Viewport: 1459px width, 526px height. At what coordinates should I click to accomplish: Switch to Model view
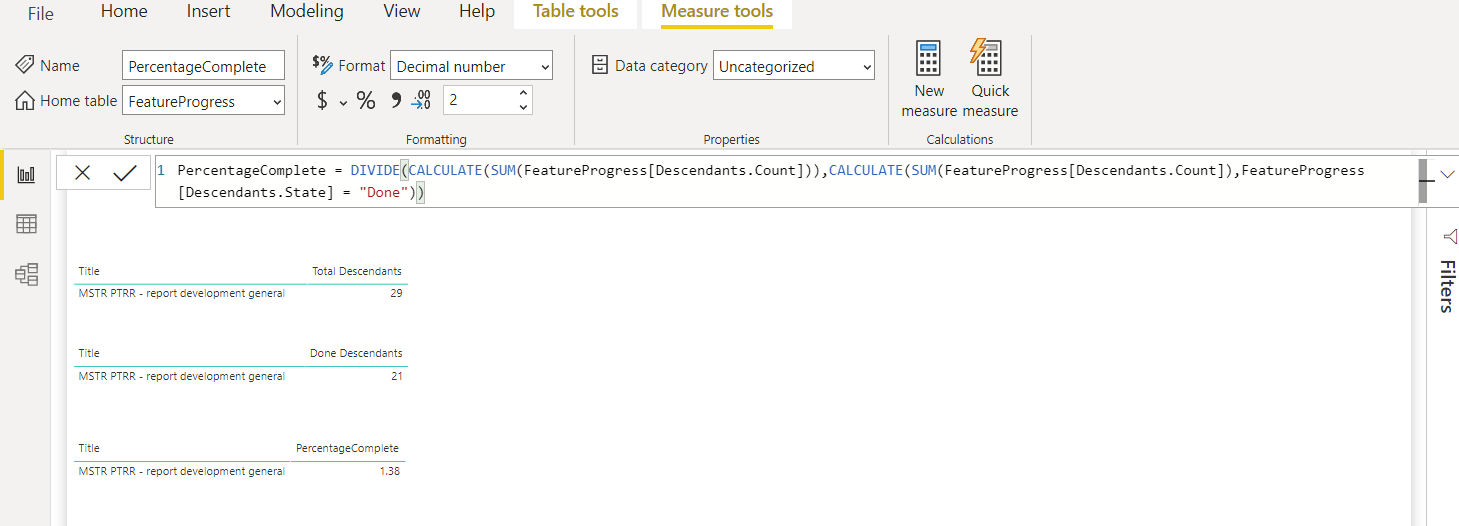(x=26, y=274)
